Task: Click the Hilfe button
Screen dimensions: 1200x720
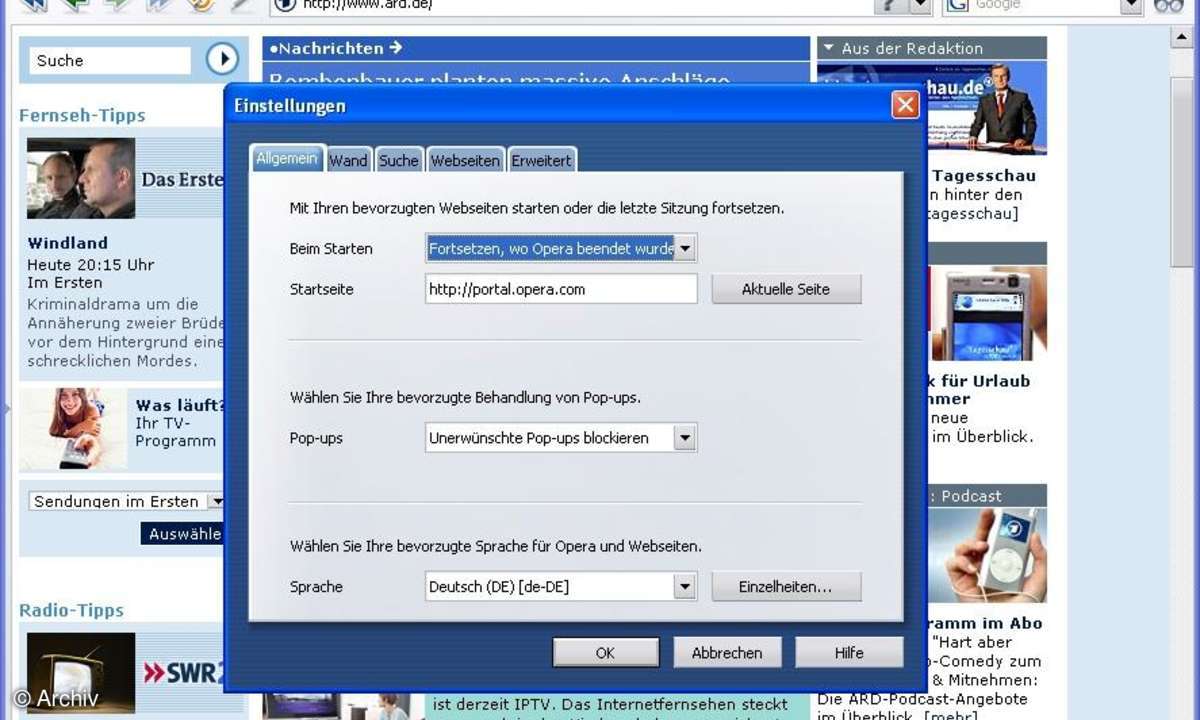Action: click(849, 653)
